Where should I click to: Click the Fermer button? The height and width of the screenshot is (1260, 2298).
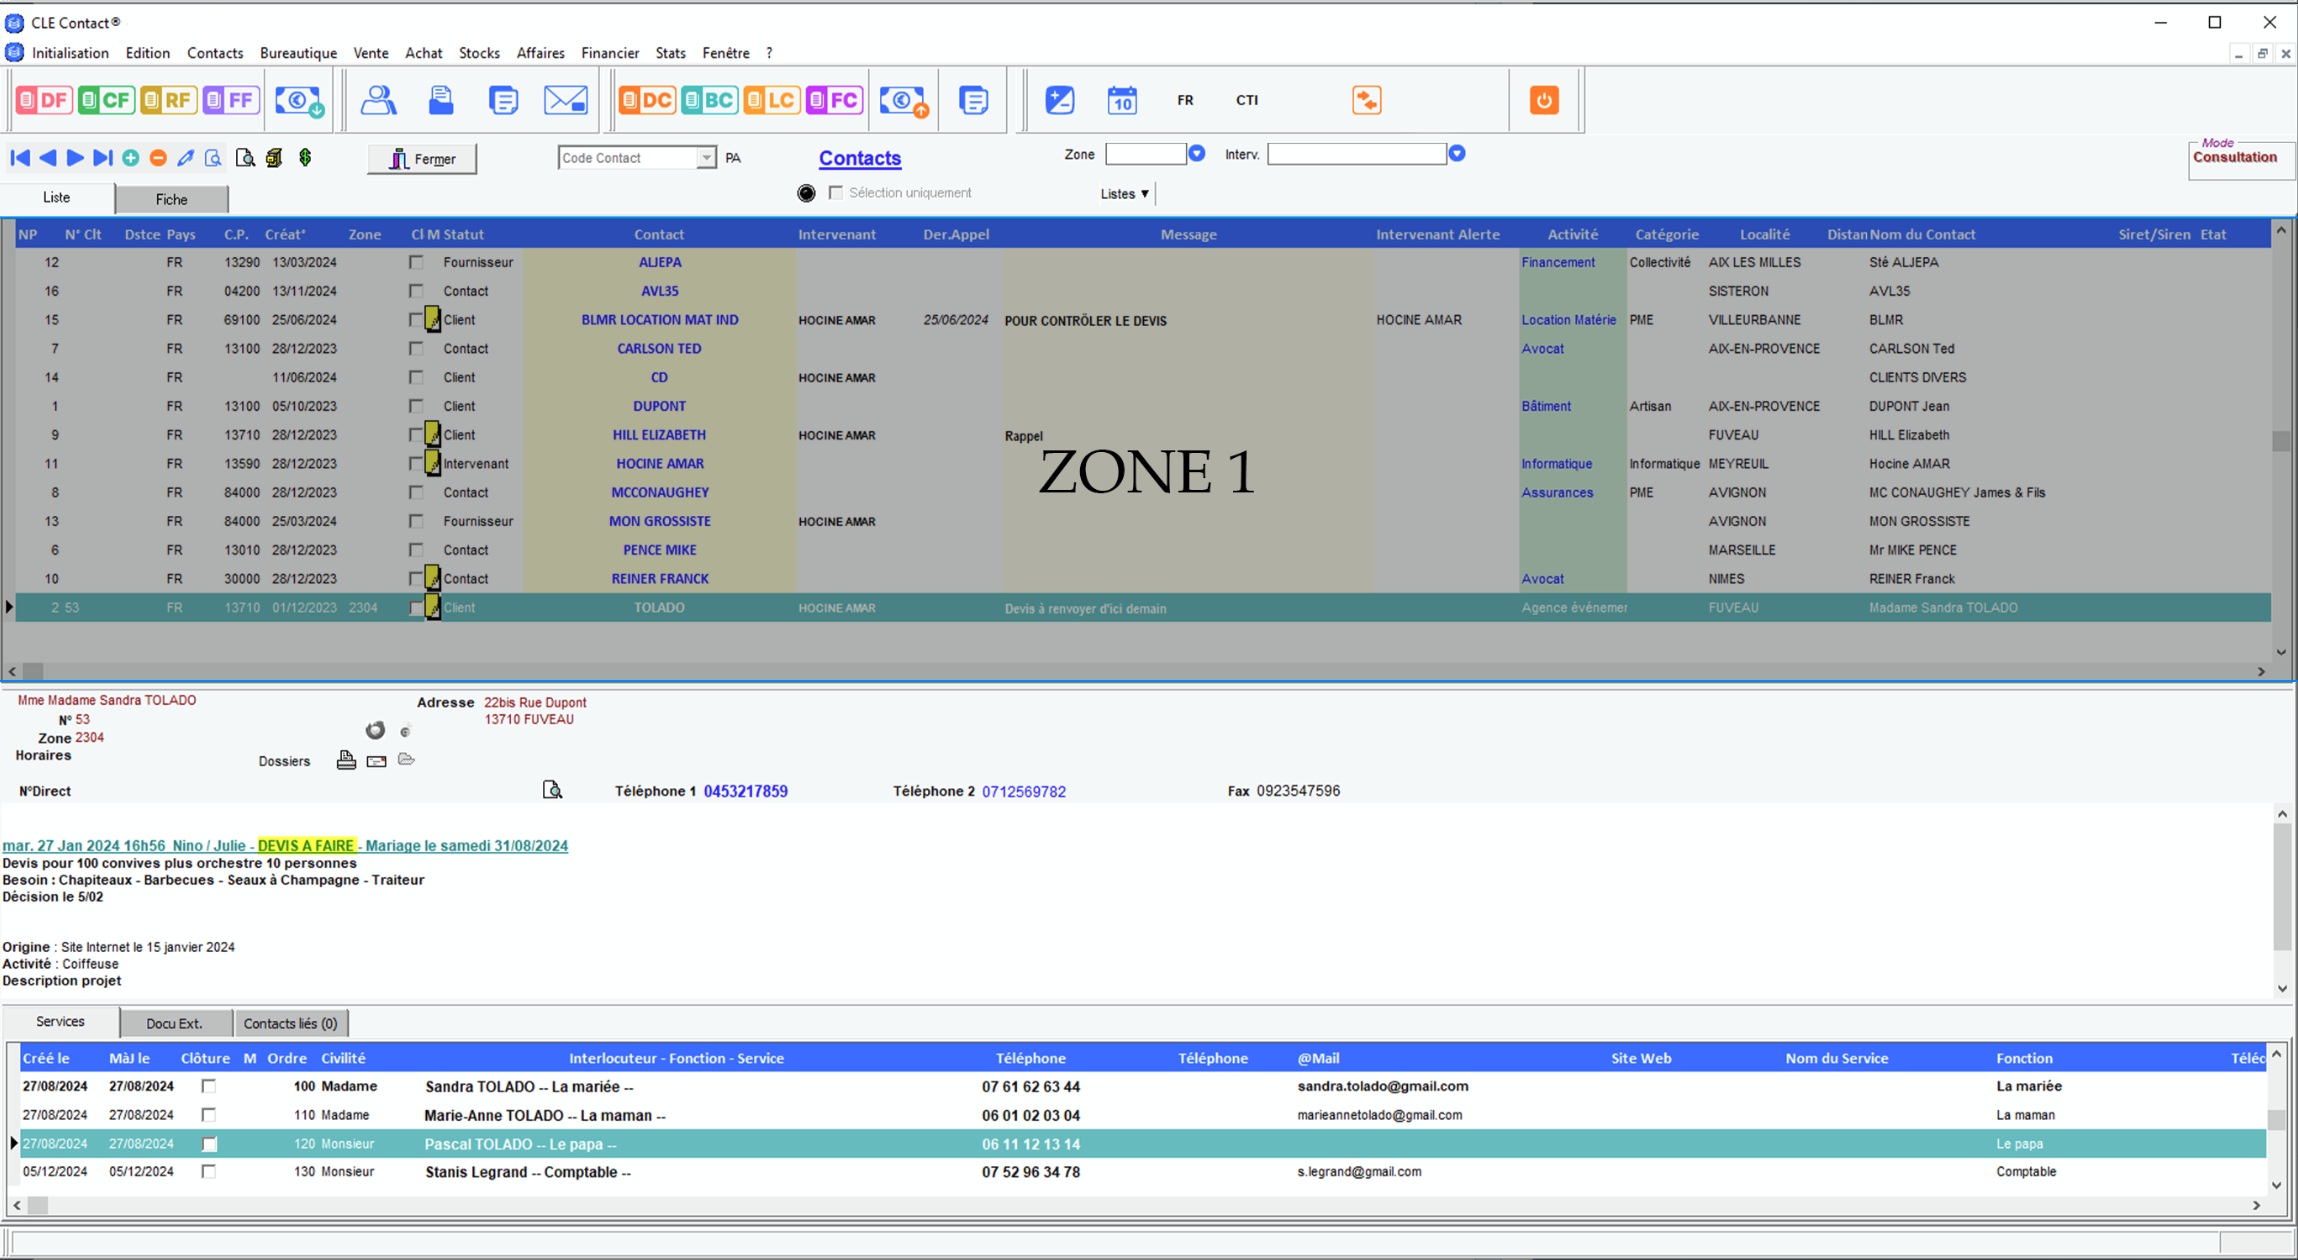pyautogui.click(x=422, y=159)
